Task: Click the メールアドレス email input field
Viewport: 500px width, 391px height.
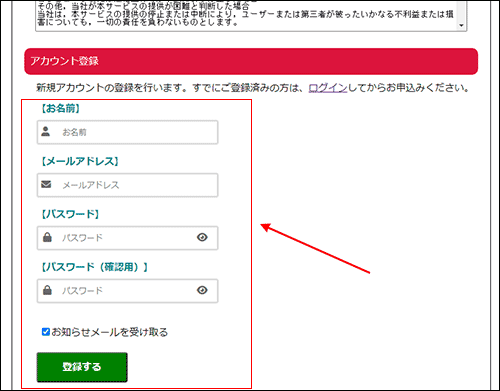Action: point(127,185)
